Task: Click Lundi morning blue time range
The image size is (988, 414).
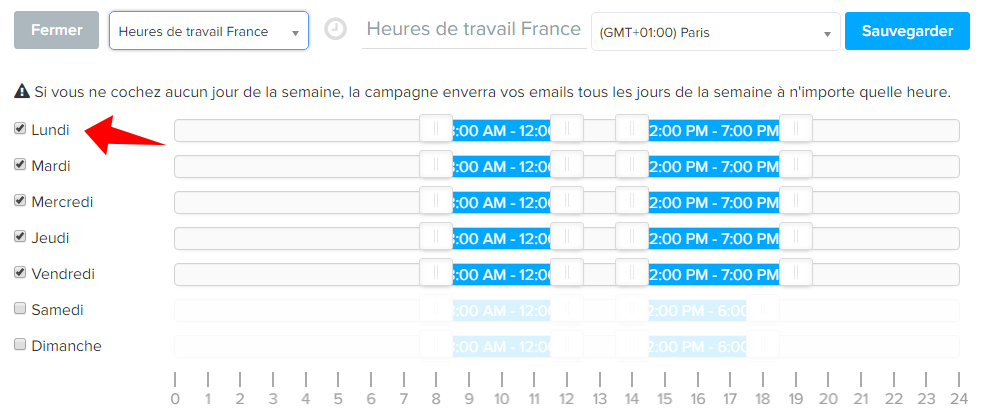Action: (x=502, y=130)
